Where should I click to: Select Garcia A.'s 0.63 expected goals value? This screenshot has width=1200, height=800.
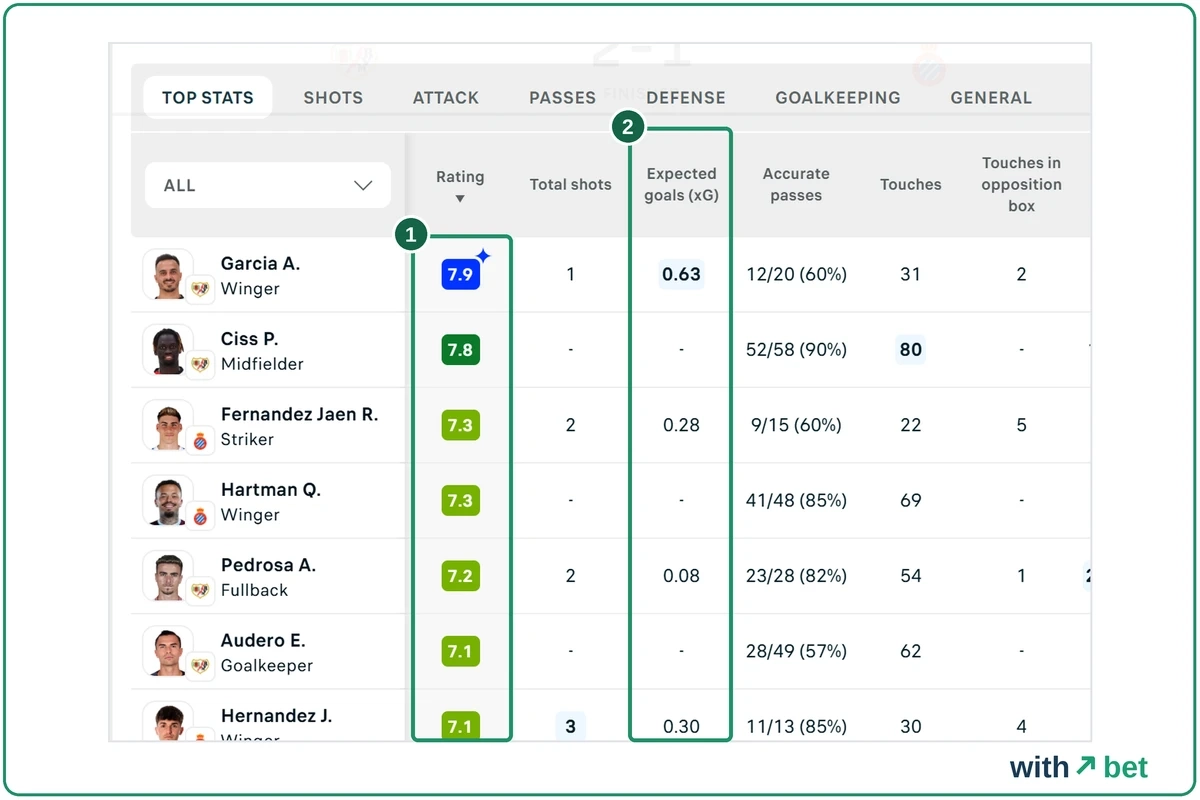tap(681, 274)
